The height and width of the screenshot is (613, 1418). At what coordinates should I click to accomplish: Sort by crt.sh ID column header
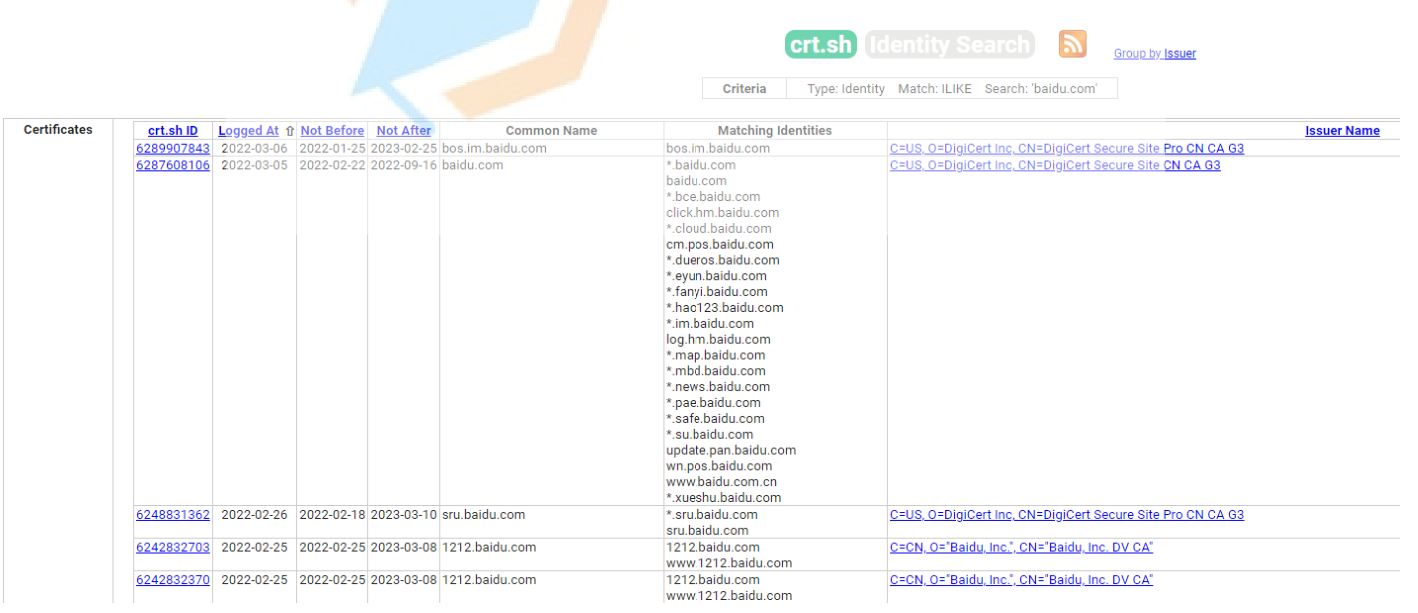tap(173, 131)
